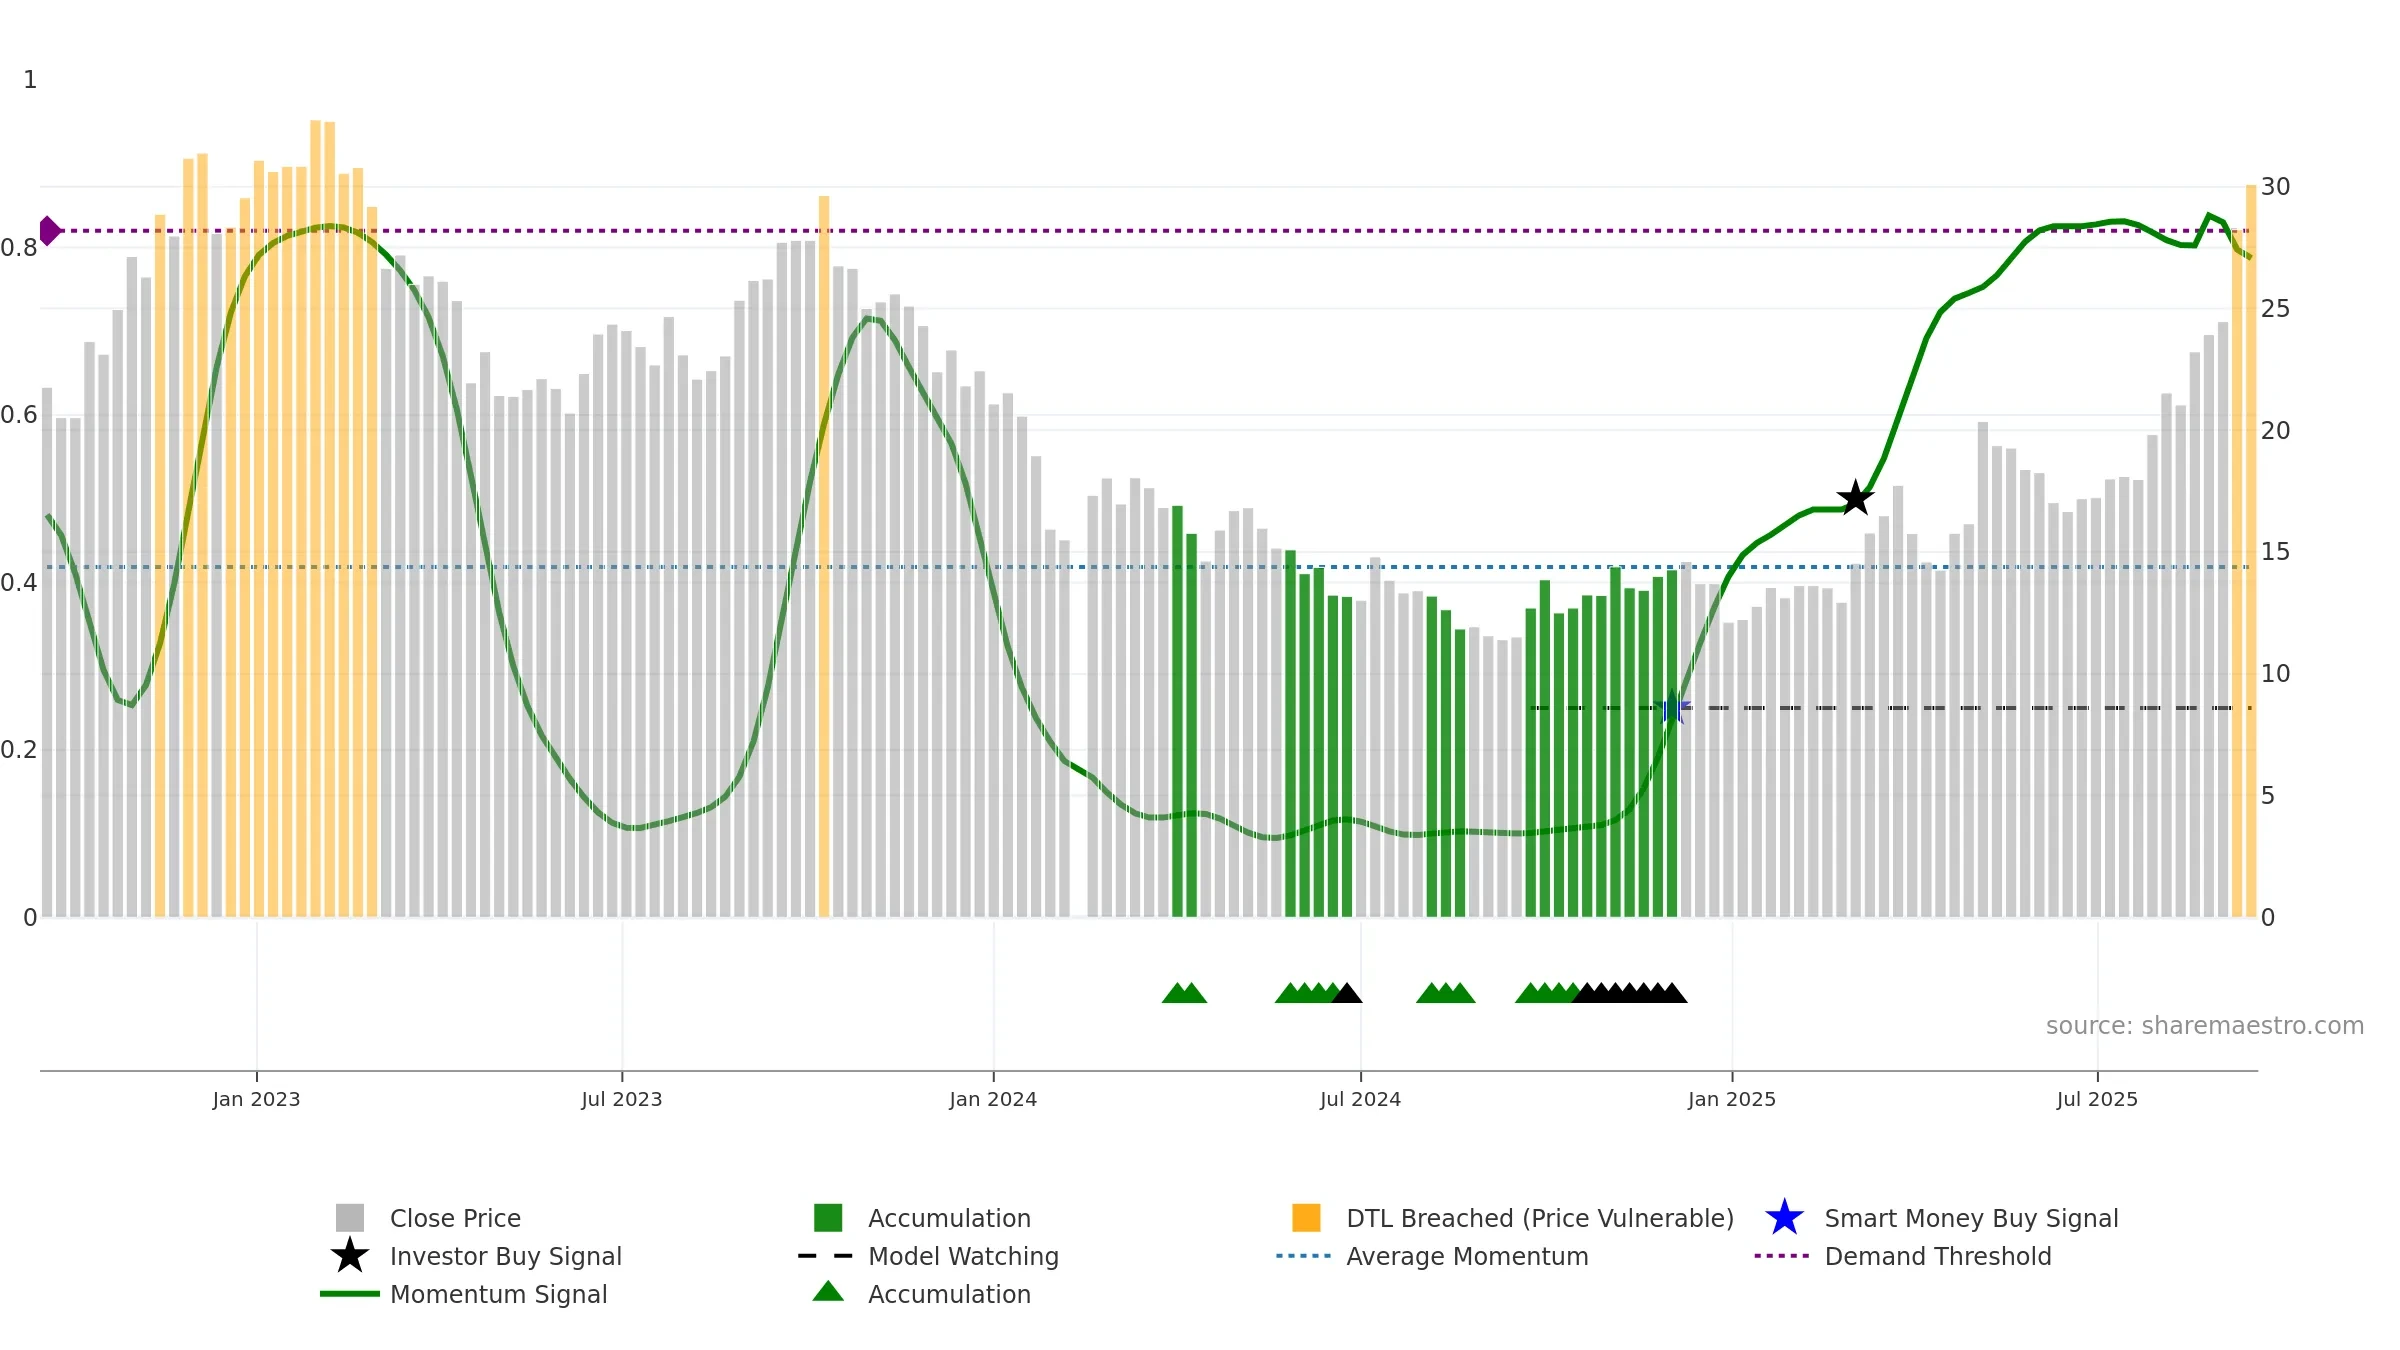
Task: Click the dotted purple Demand Threshold legend line
Action: tap(1782, 1256)
